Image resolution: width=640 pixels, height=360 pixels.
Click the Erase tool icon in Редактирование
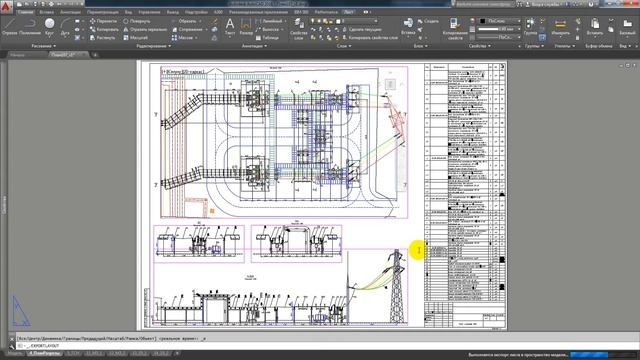tap(215, 21)
